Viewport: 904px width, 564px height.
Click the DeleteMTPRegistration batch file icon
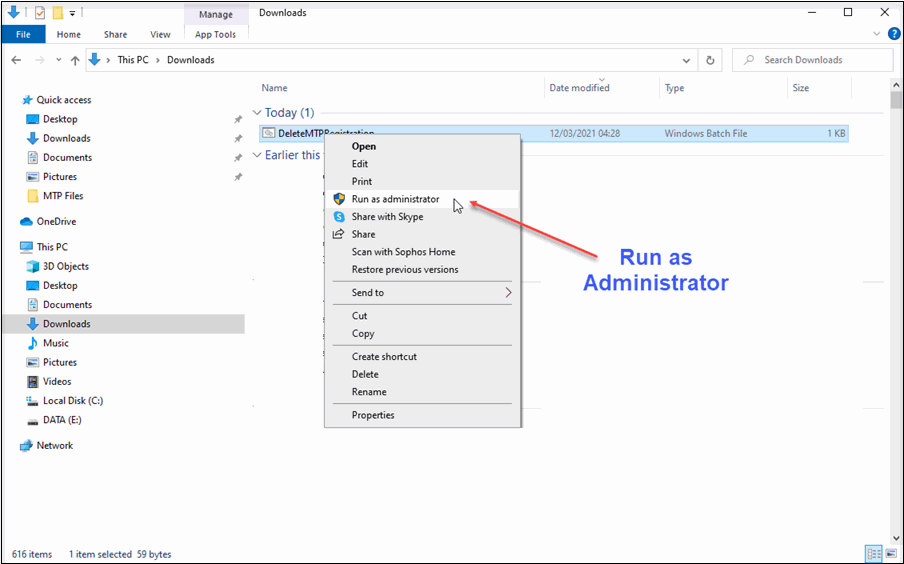point(269,133)
